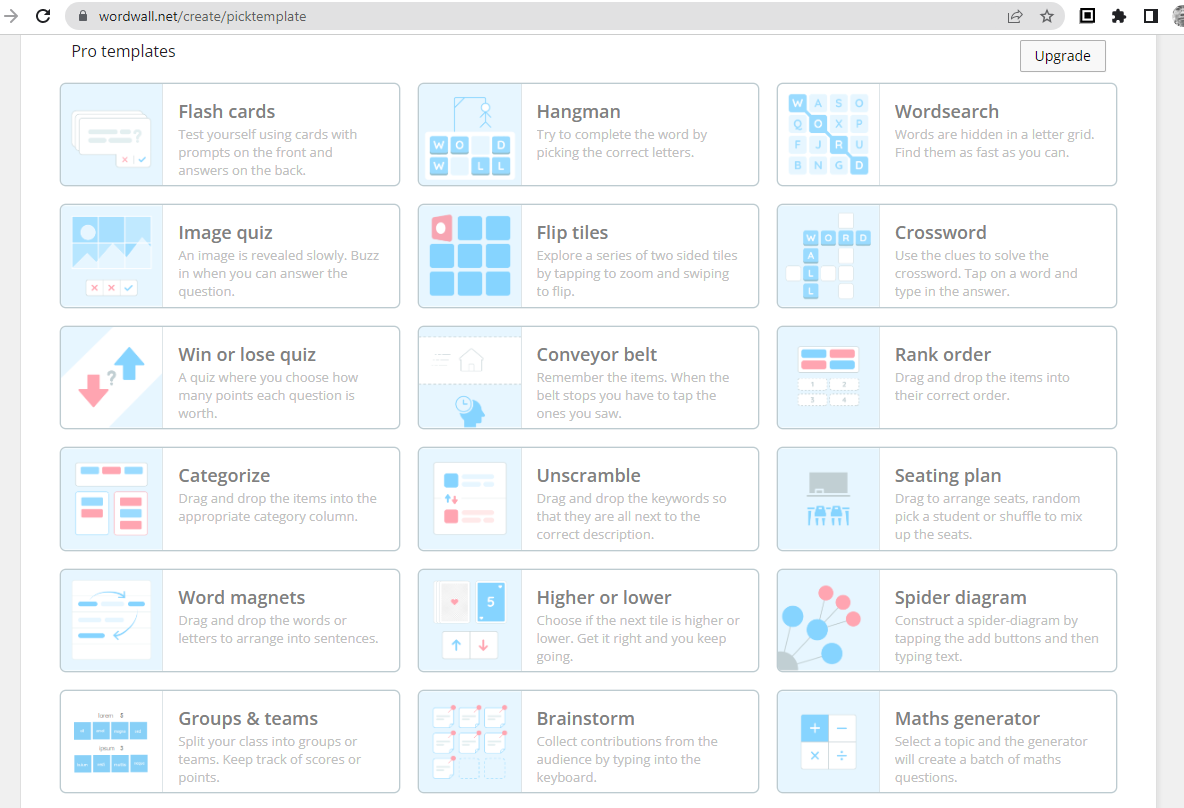Click the share page icon in address bar
The height and width of the screenshot is (808, 1184).
1015,16
